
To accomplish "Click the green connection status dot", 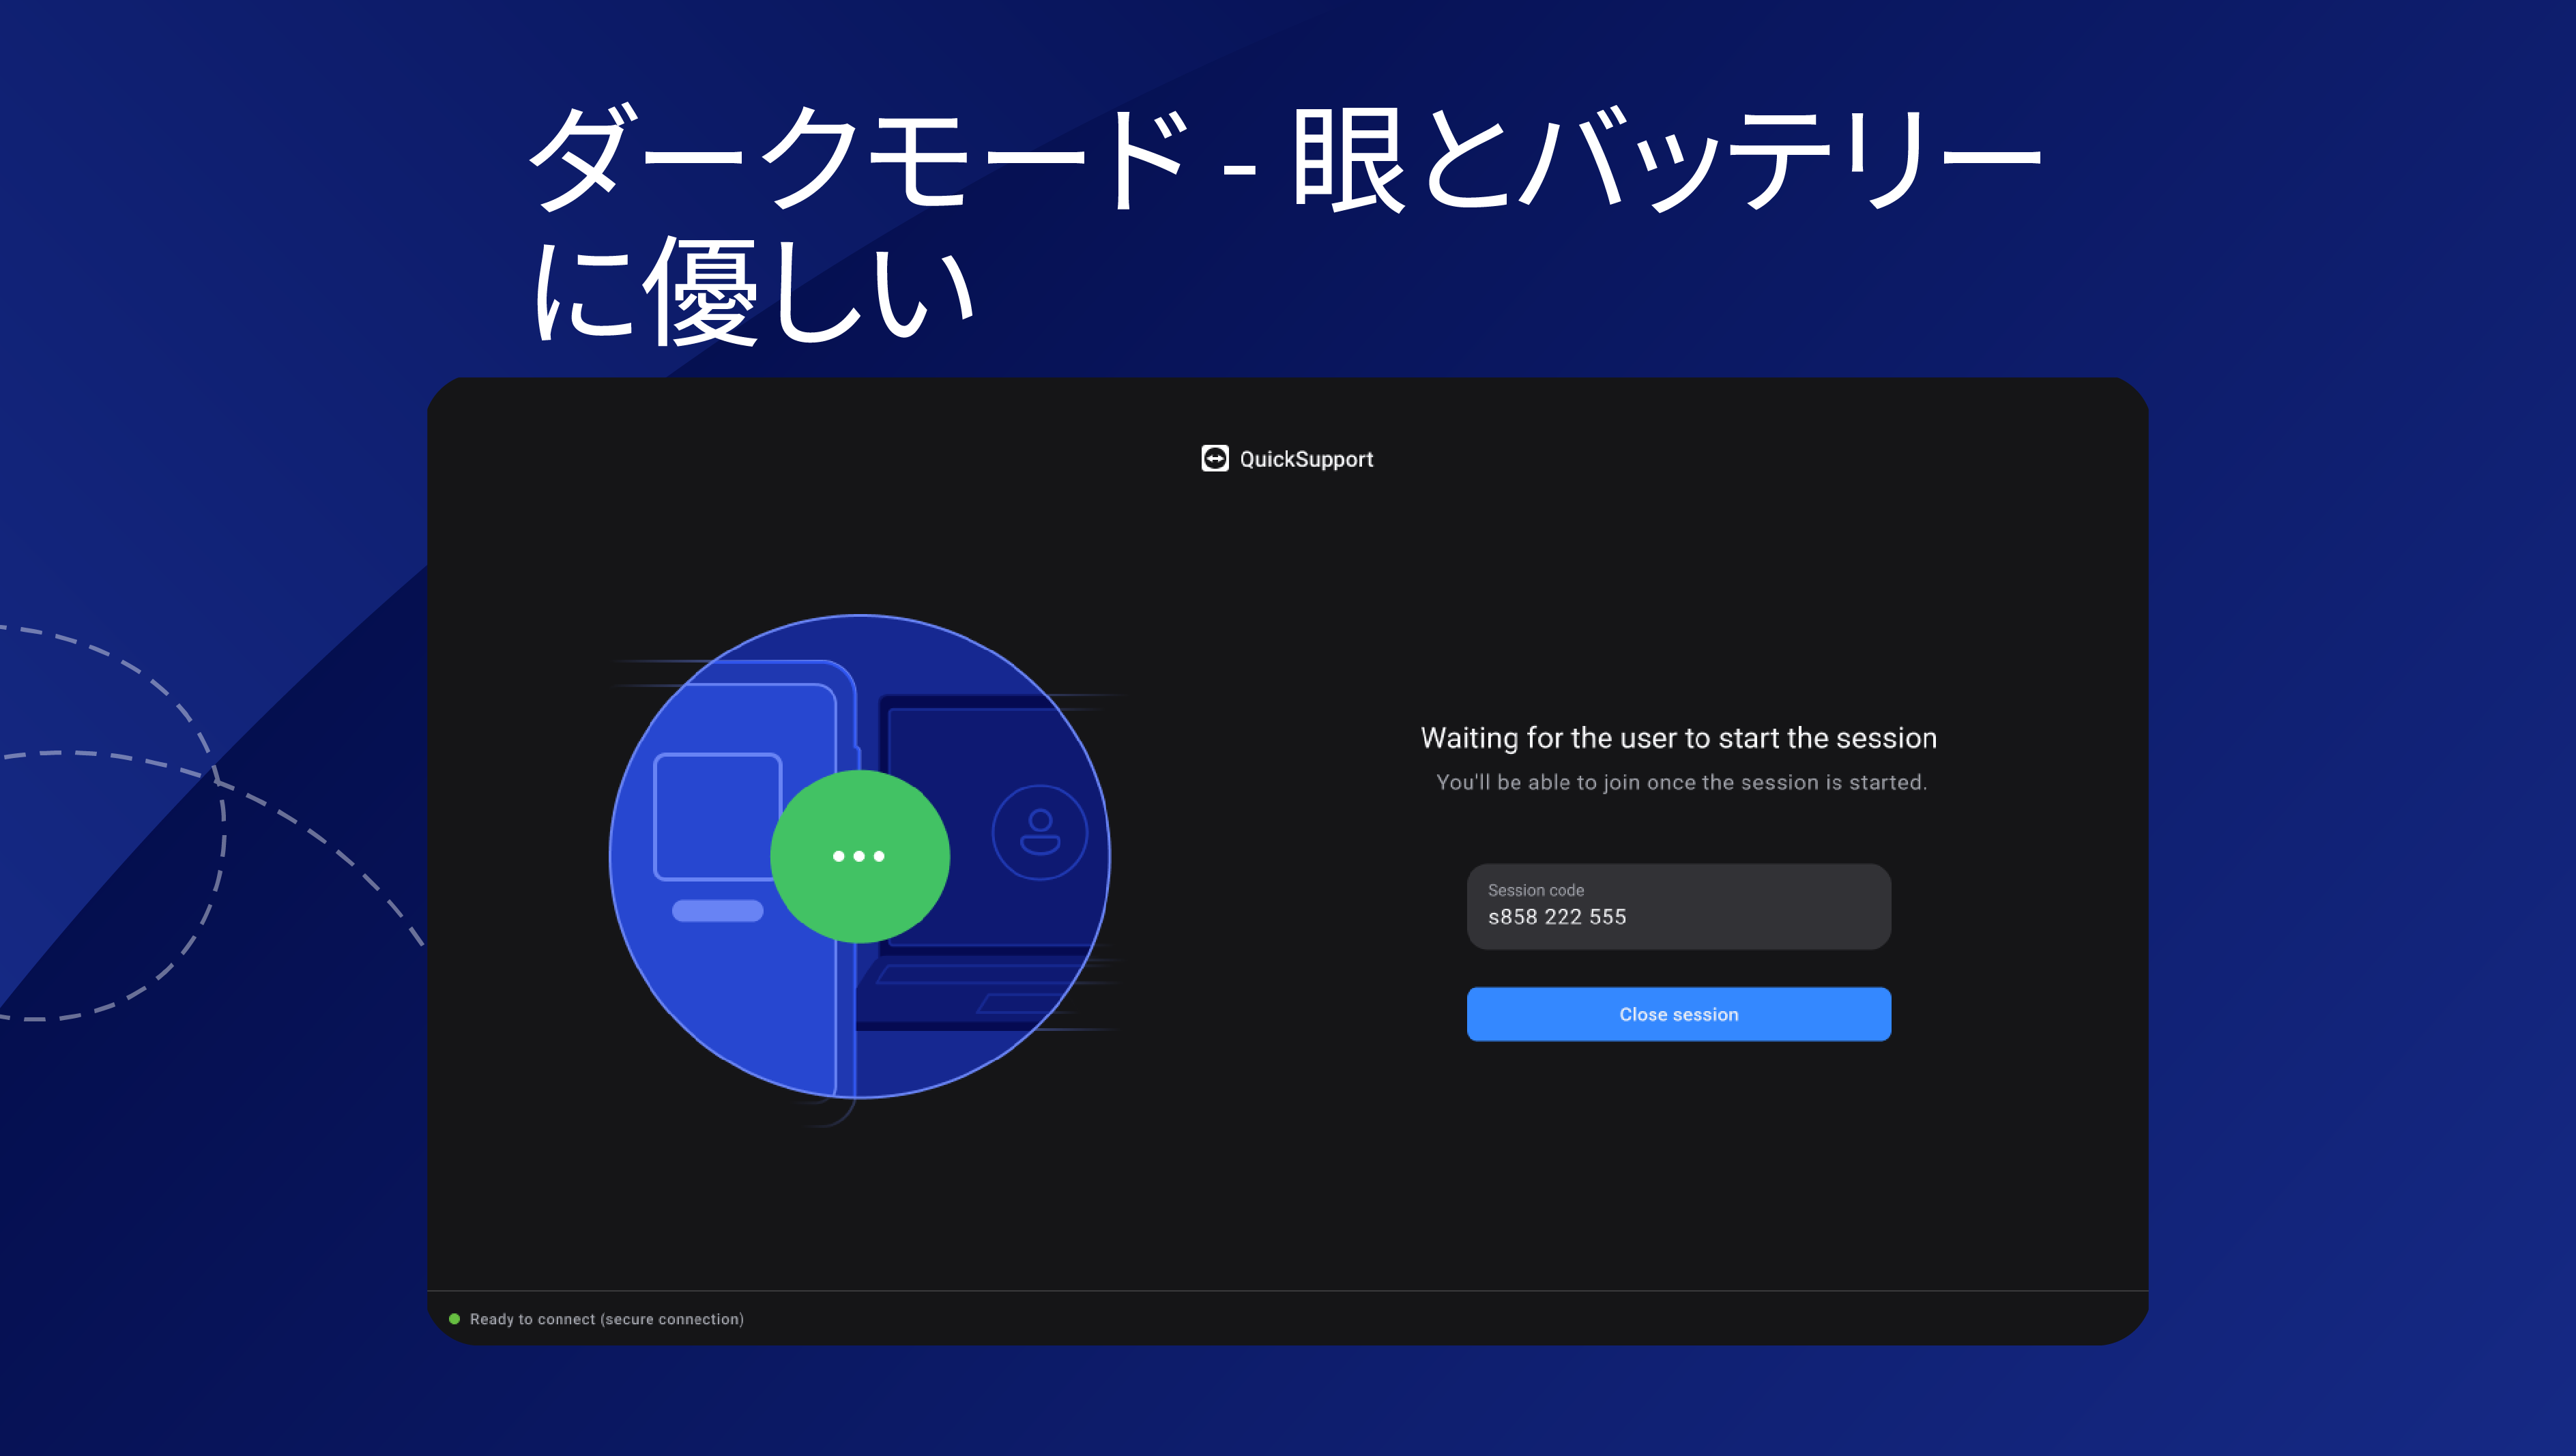I will pyautogui.click(x=454, y=1319).
